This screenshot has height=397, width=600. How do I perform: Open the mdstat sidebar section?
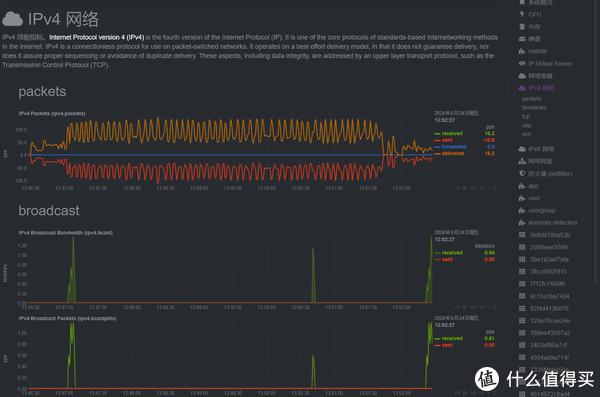pyautogui.click(x=537, y=51)
